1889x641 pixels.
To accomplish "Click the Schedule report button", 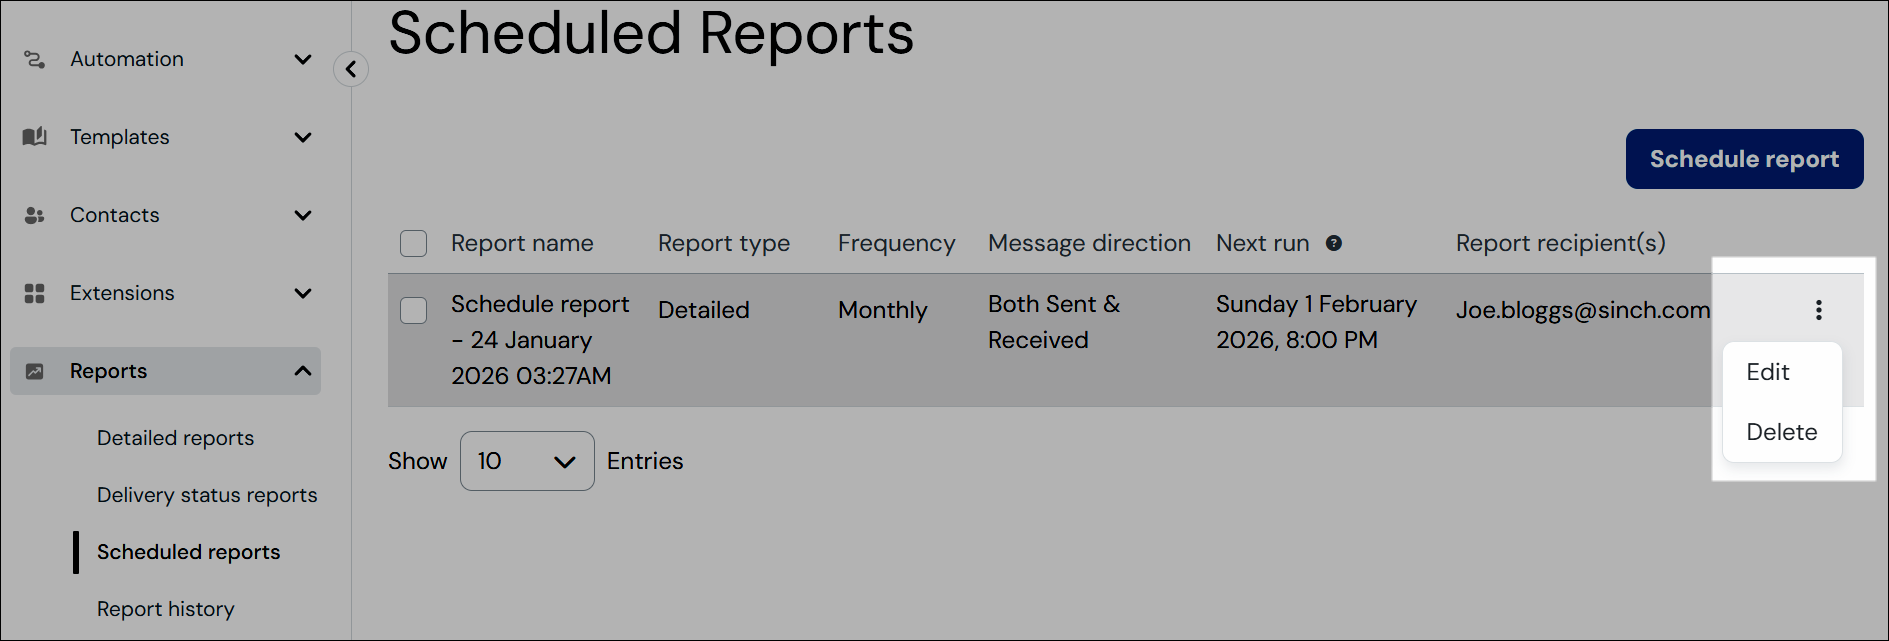I will (1744, 159).
